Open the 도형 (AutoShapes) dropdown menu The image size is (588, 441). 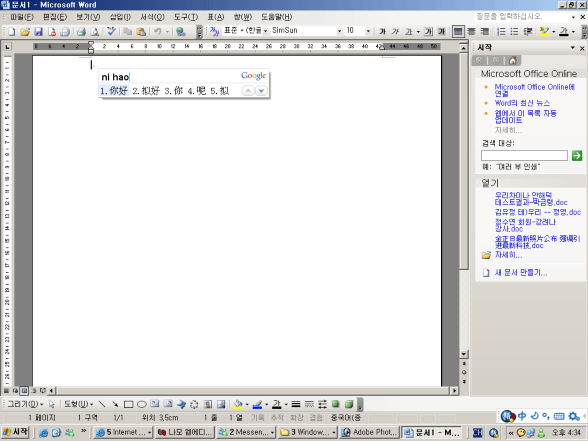click(78, 404)
